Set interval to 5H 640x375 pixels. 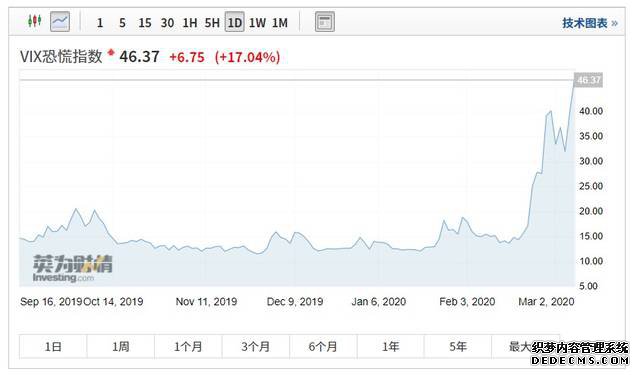(212, 23)
